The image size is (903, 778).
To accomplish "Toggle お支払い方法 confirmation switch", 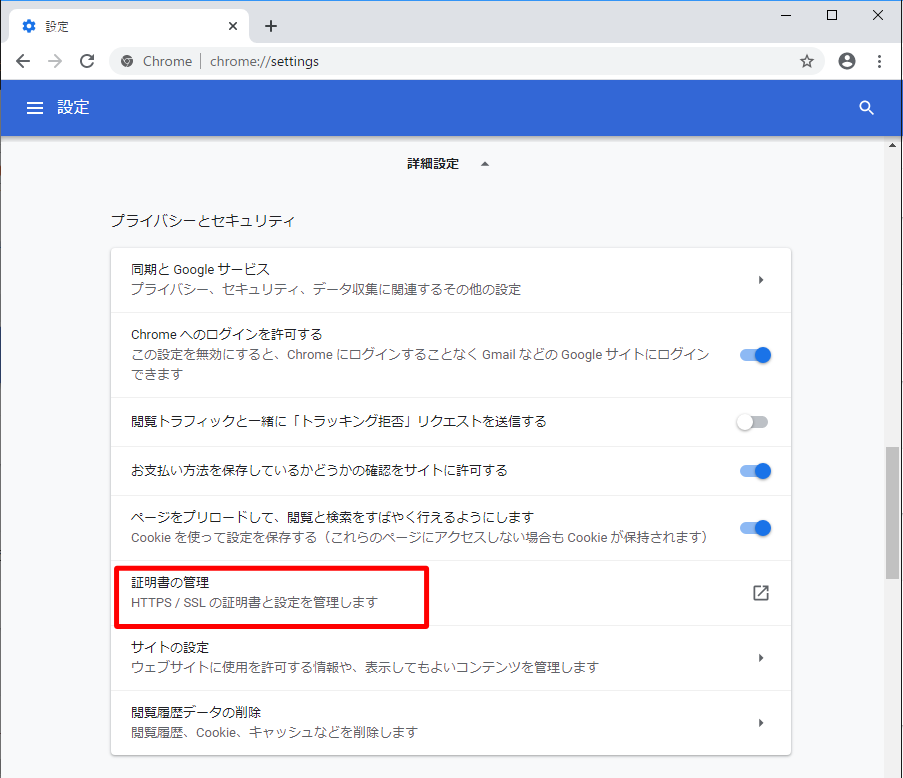I will [755, 471].
